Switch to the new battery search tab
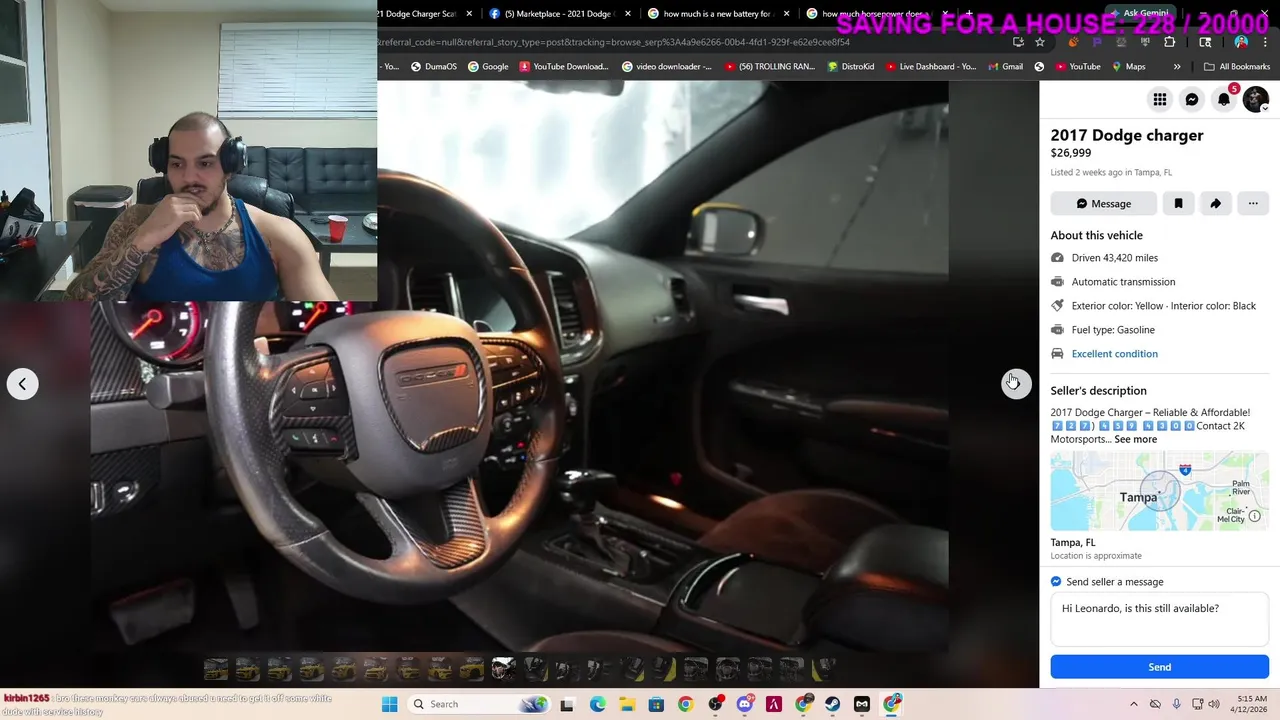The width and height of the screenshot is (1280, 720). point(716,14)
